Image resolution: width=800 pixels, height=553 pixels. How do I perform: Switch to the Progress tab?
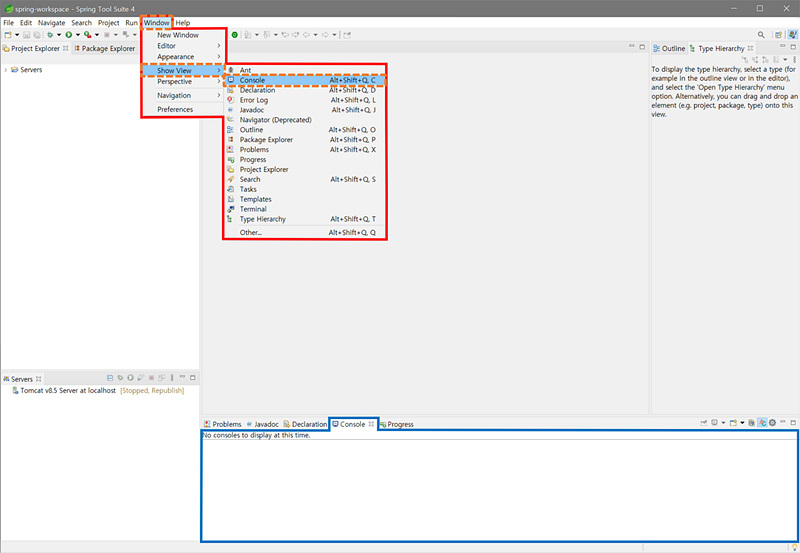point(396,424)
